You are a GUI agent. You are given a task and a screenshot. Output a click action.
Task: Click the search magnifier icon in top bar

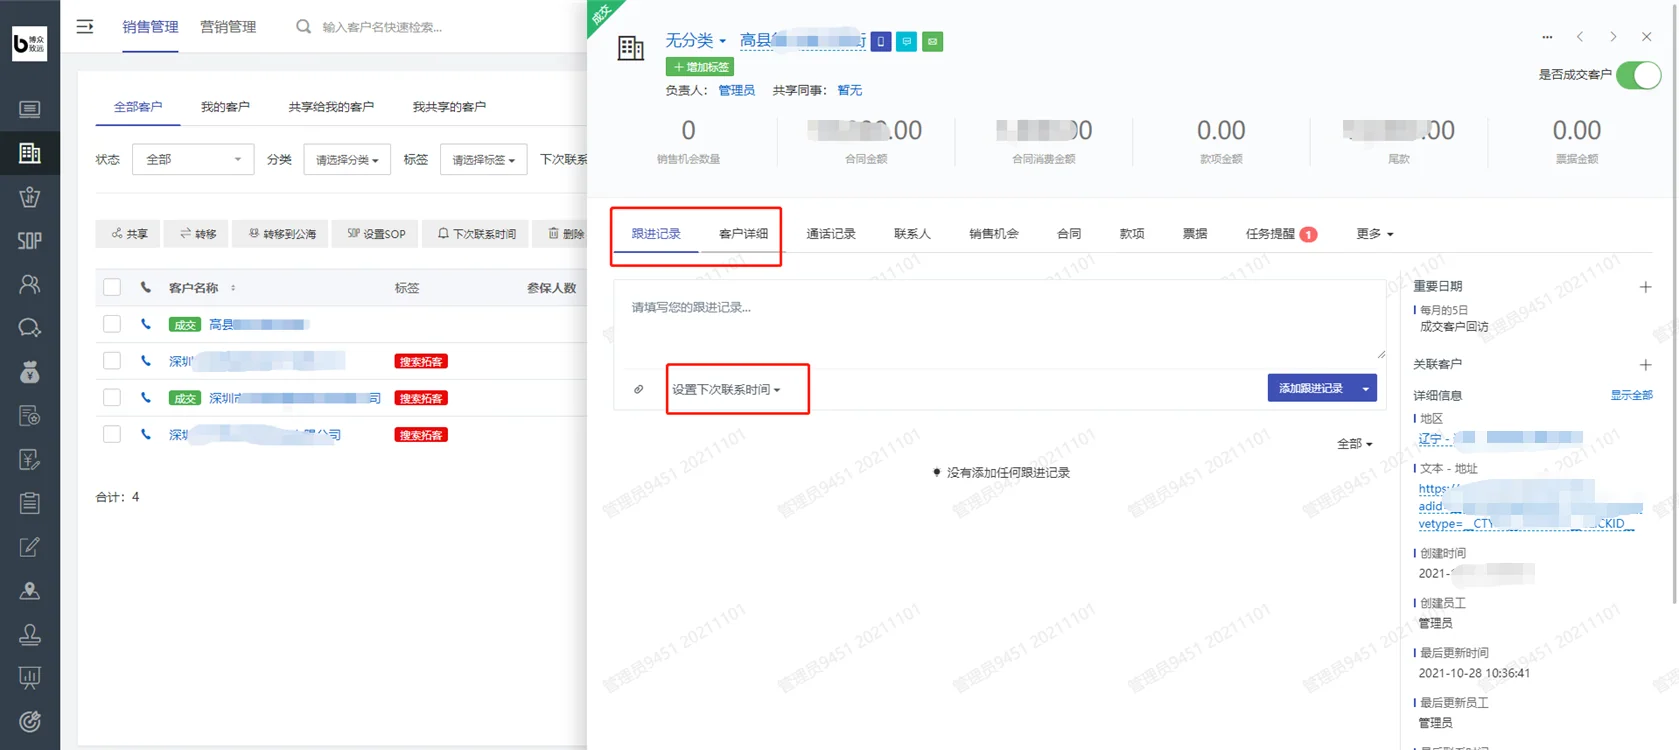303,27
